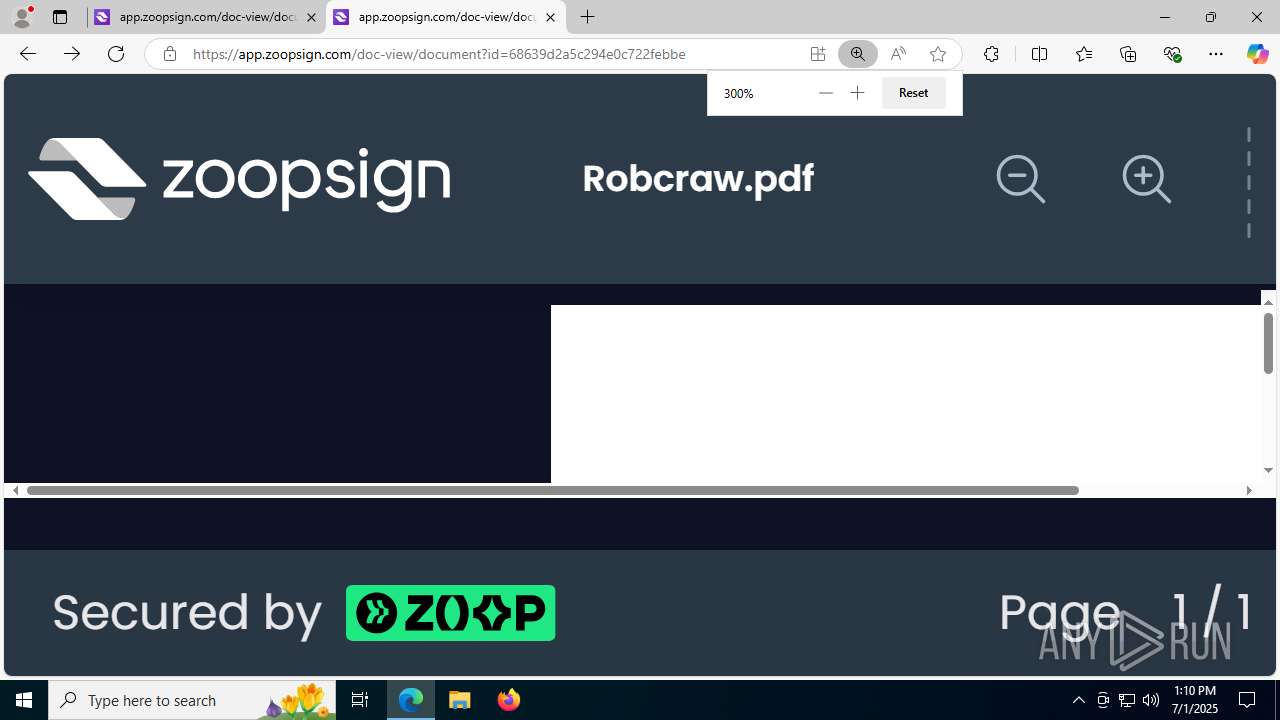Screen dimensions: 1280x720
Task: Open Read aloud in address bar
Action: point(898,54)
